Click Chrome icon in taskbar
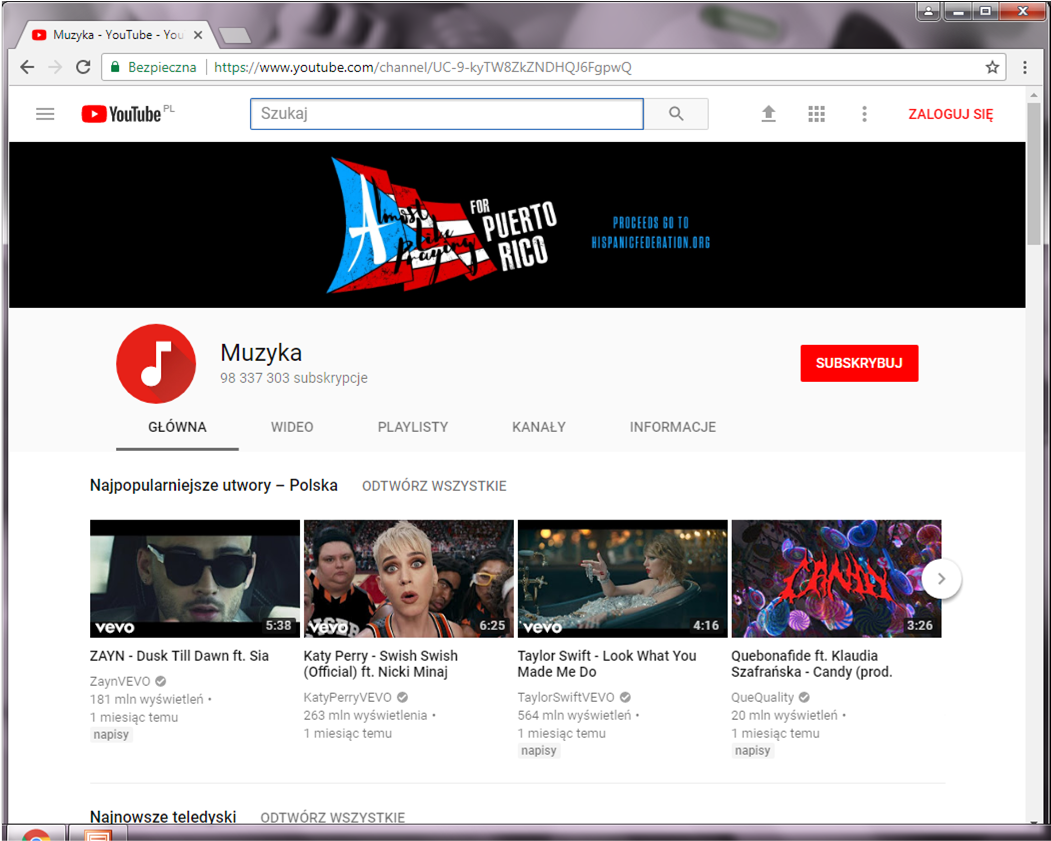This screenshot has width=1051, height=841. [x=37, y=834]
